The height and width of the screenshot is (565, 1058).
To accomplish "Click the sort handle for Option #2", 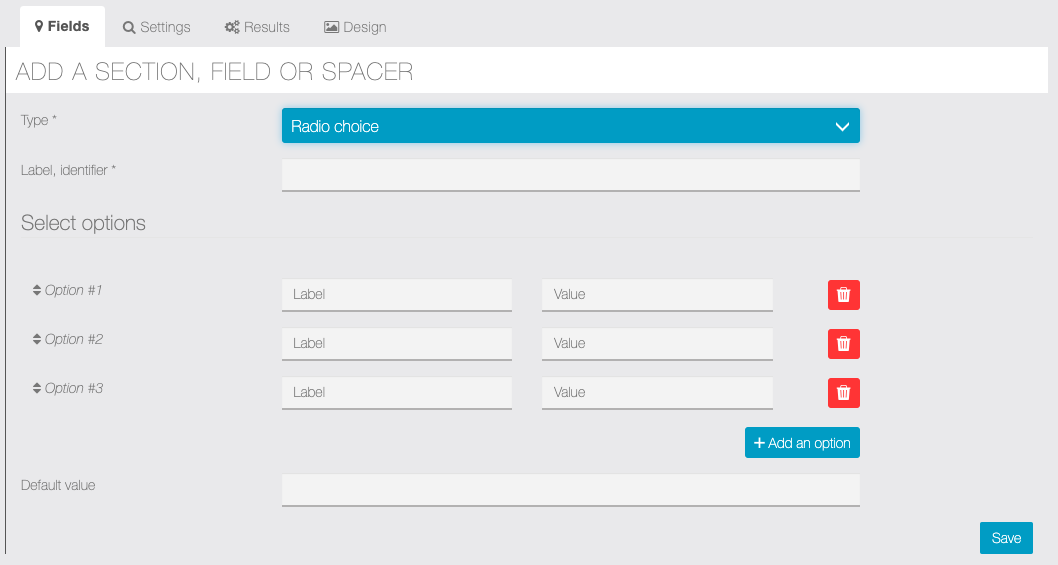I will 37,340.
